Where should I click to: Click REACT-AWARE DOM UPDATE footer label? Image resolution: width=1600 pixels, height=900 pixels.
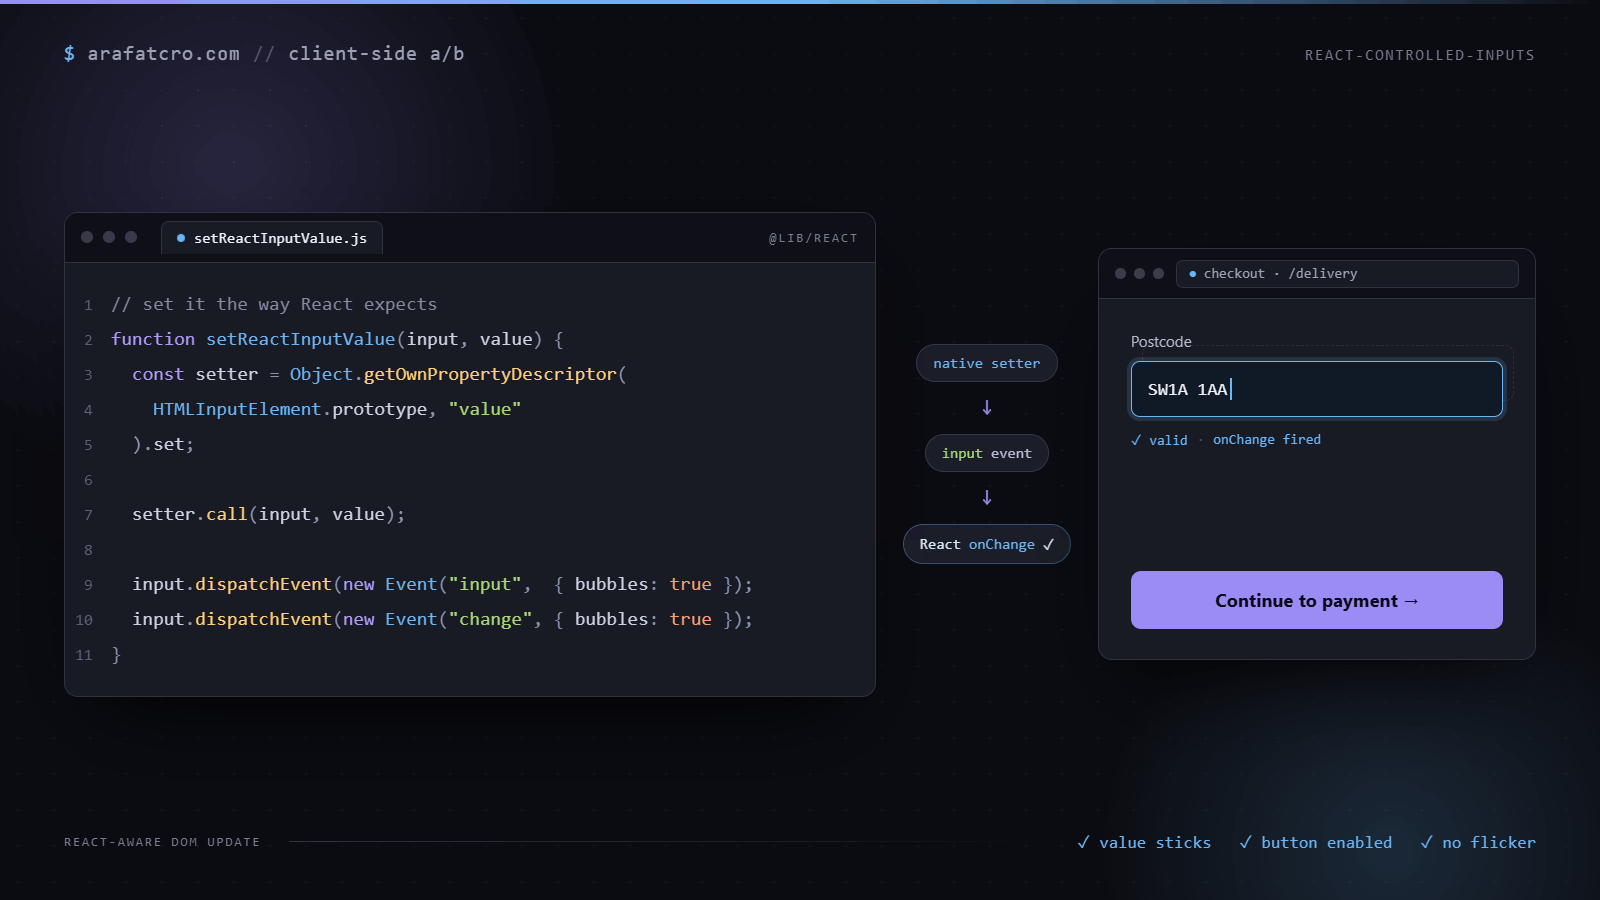(x=162, y=842)
